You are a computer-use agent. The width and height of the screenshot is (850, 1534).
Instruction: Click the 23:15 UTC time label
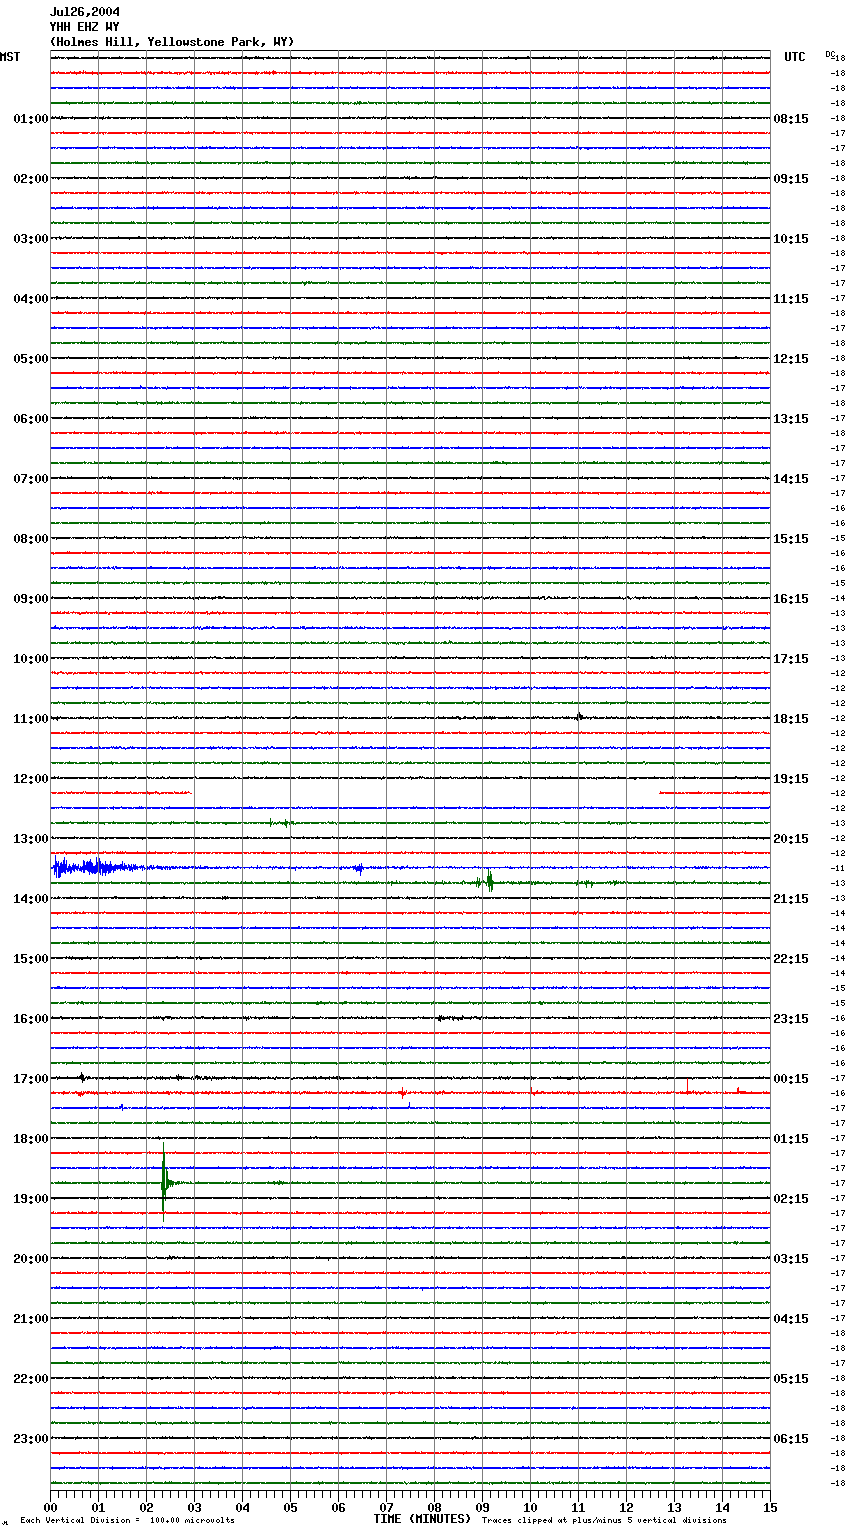click(x=791, y=1019)
